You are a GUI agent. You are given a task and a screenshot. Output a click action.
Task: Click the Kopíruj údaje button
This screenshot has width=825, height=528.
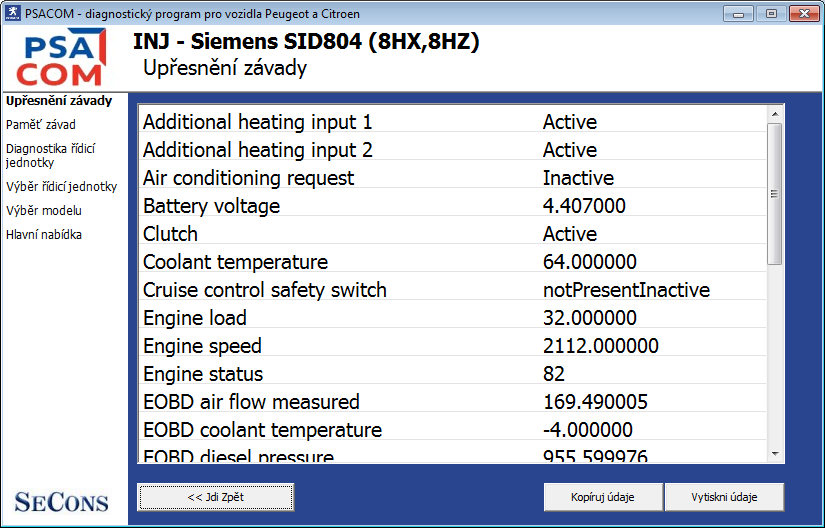point(603,497)
